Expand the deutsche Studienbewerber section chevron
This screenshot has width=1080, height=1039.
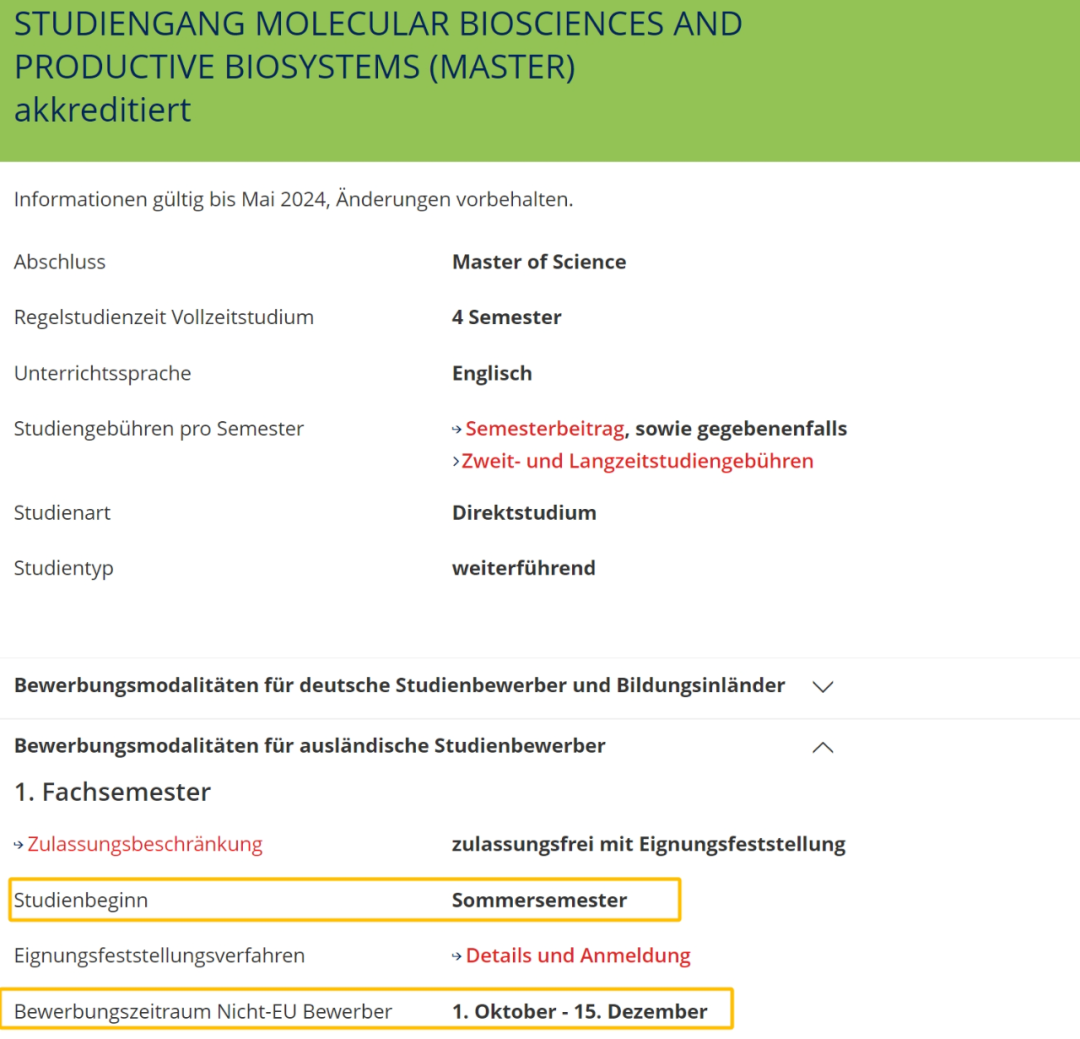pyautogui.click(x=823, y=687)
